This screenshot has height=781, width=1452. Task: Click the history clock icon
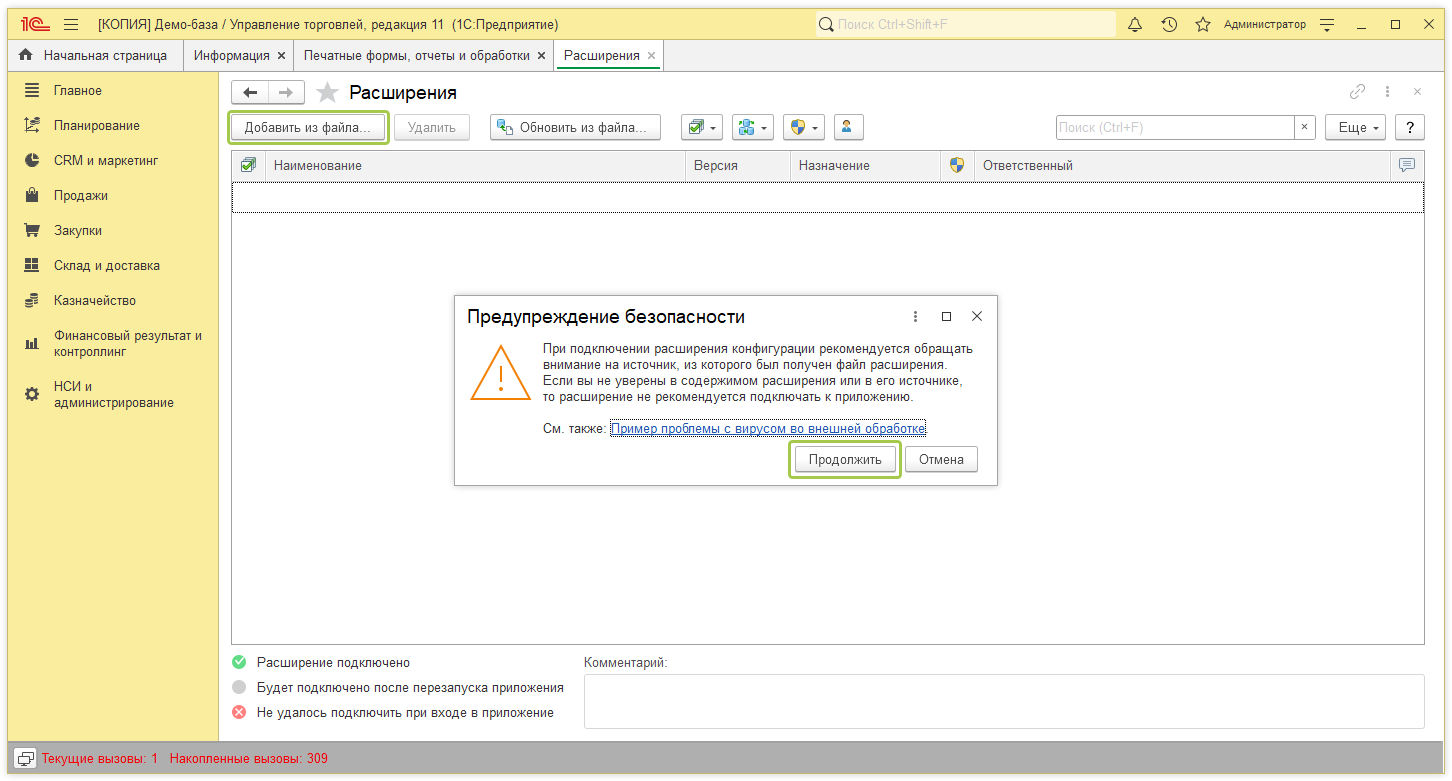(x=1169, y=25)
